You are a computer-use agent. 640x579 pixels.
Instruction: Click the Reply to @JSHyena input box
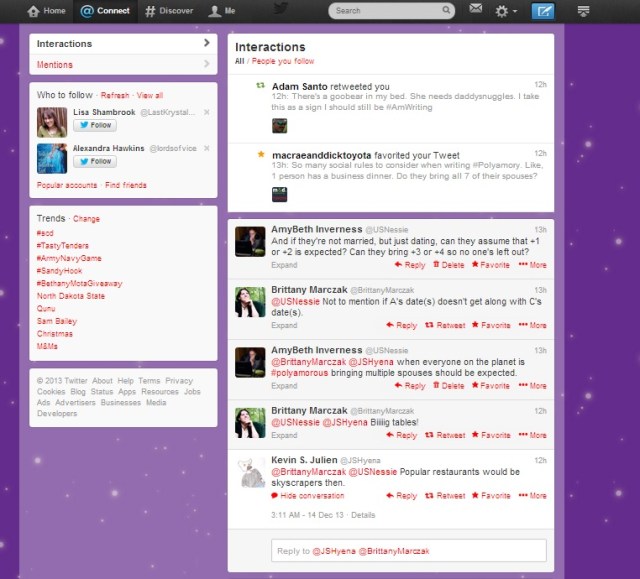pos(409,551)
